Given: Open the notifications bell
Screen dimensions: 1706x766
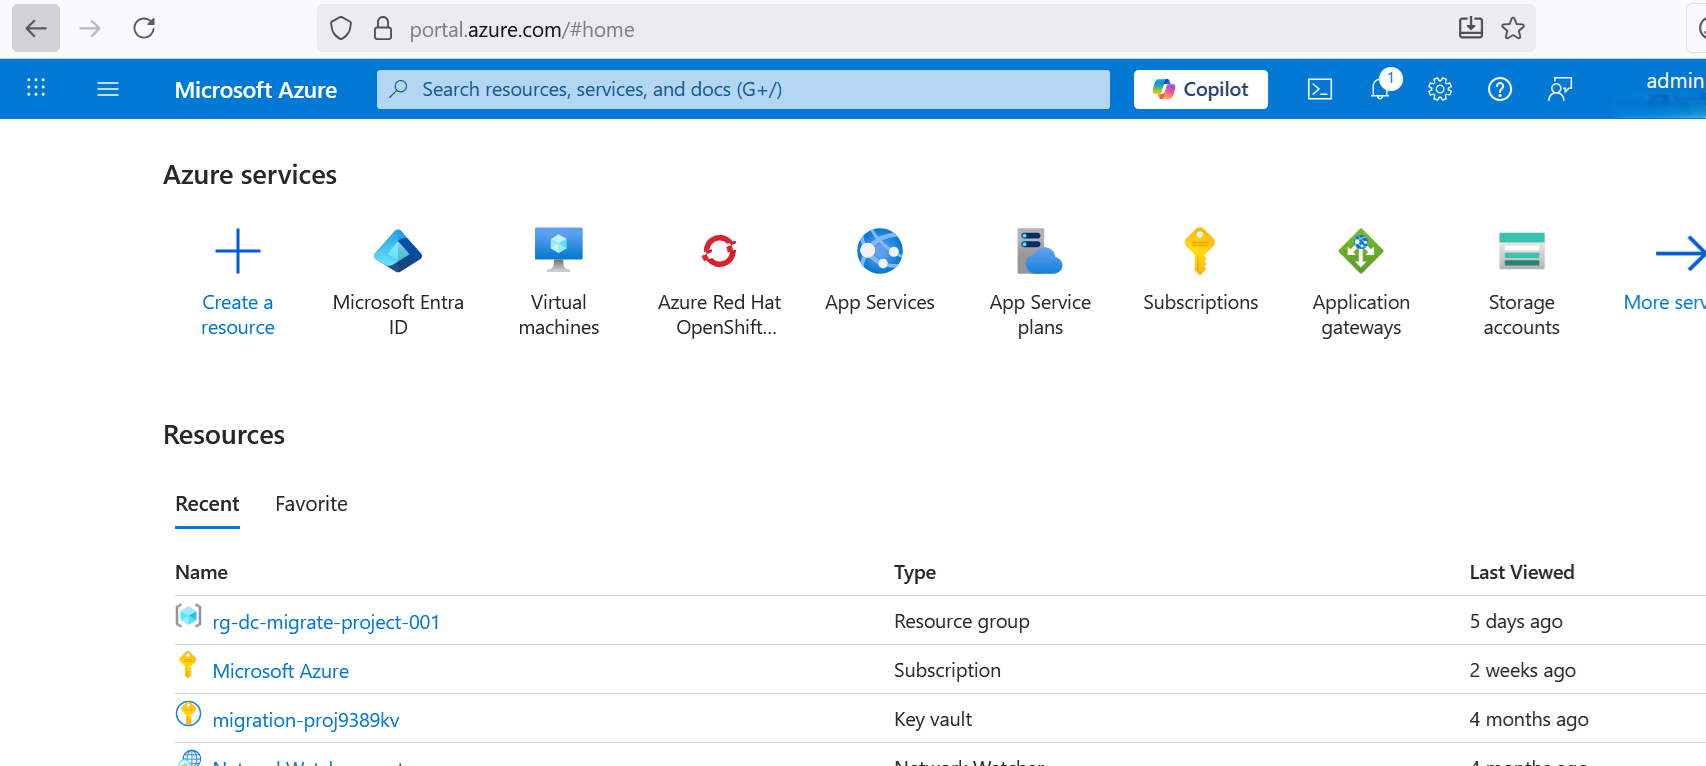Looking at the screenshot, I should [x=1380, y=89].
